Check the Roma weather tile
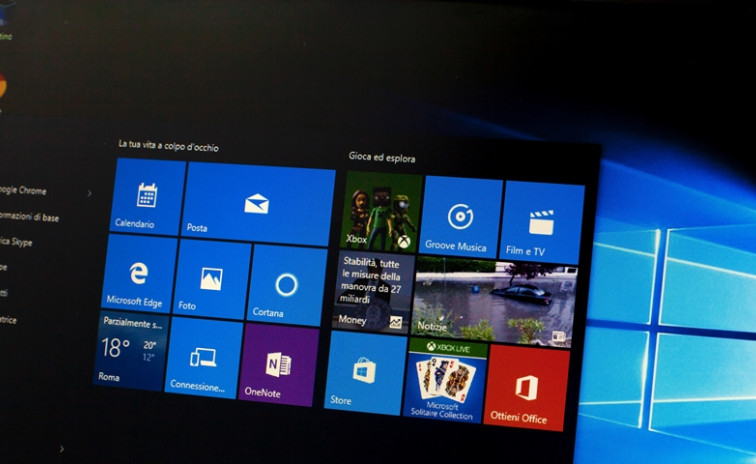 [x=129, y=349]
